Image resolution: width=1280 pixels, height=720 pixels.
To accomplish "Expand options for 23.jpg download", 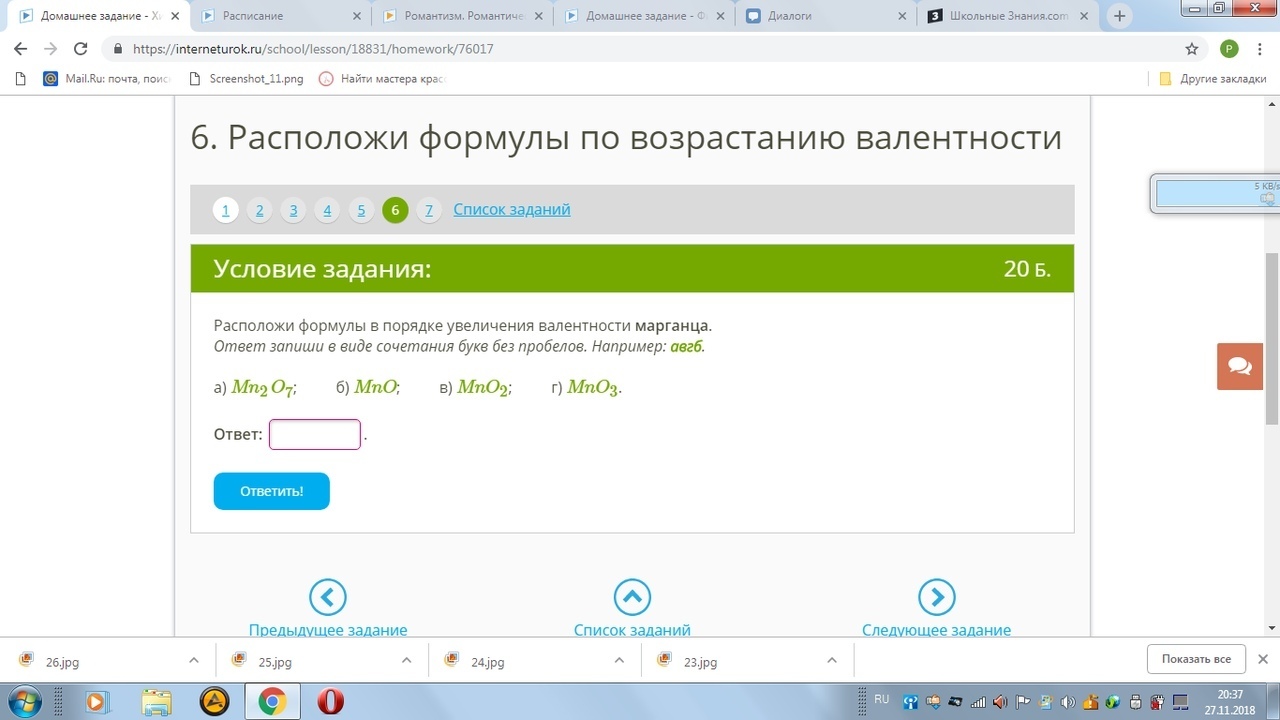I will coord(832,660).
